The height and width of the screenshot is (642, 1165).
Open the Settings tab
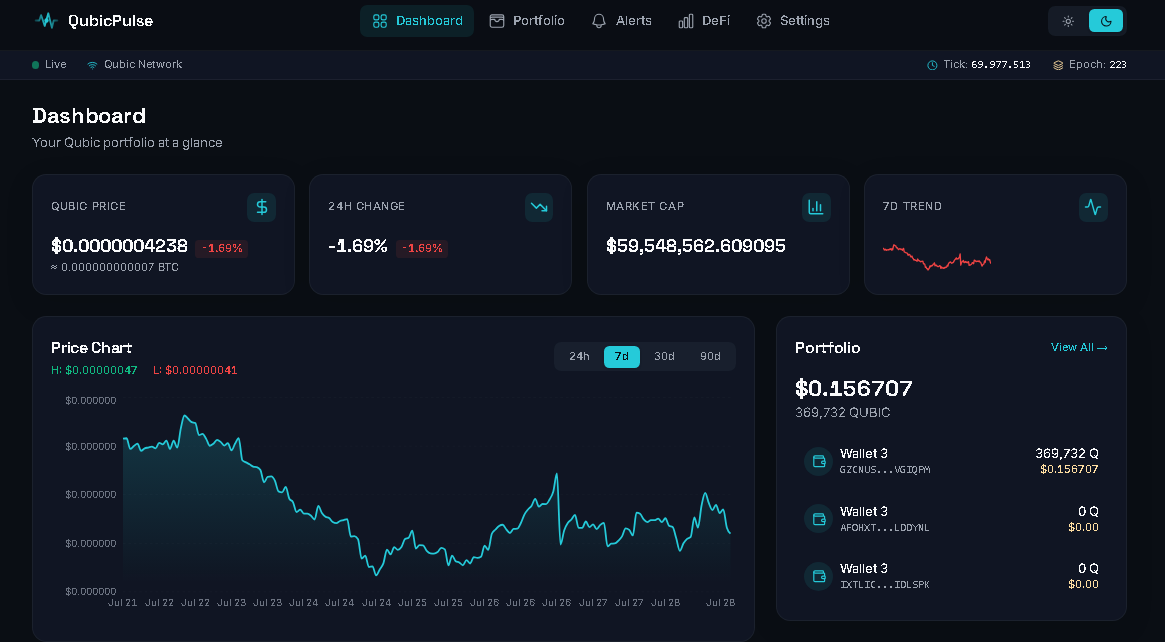[793, 21]
